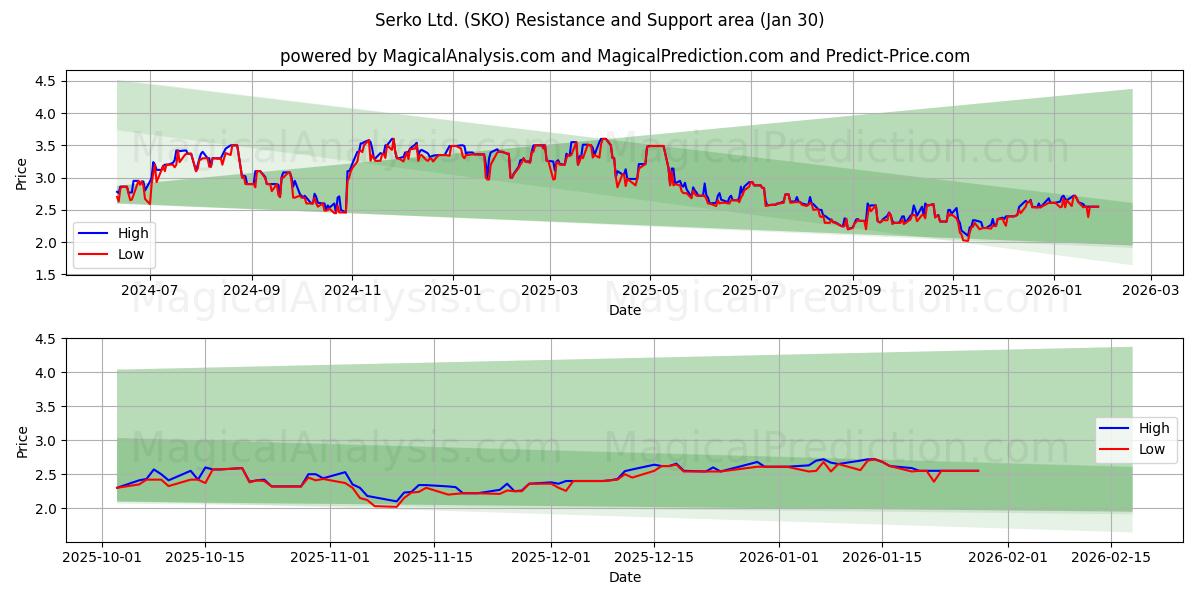Click the bottom chart 'Price' y-axis title
Viewport: 1200px width, 600px height.
pyautogui.click(x=22, y=442)
